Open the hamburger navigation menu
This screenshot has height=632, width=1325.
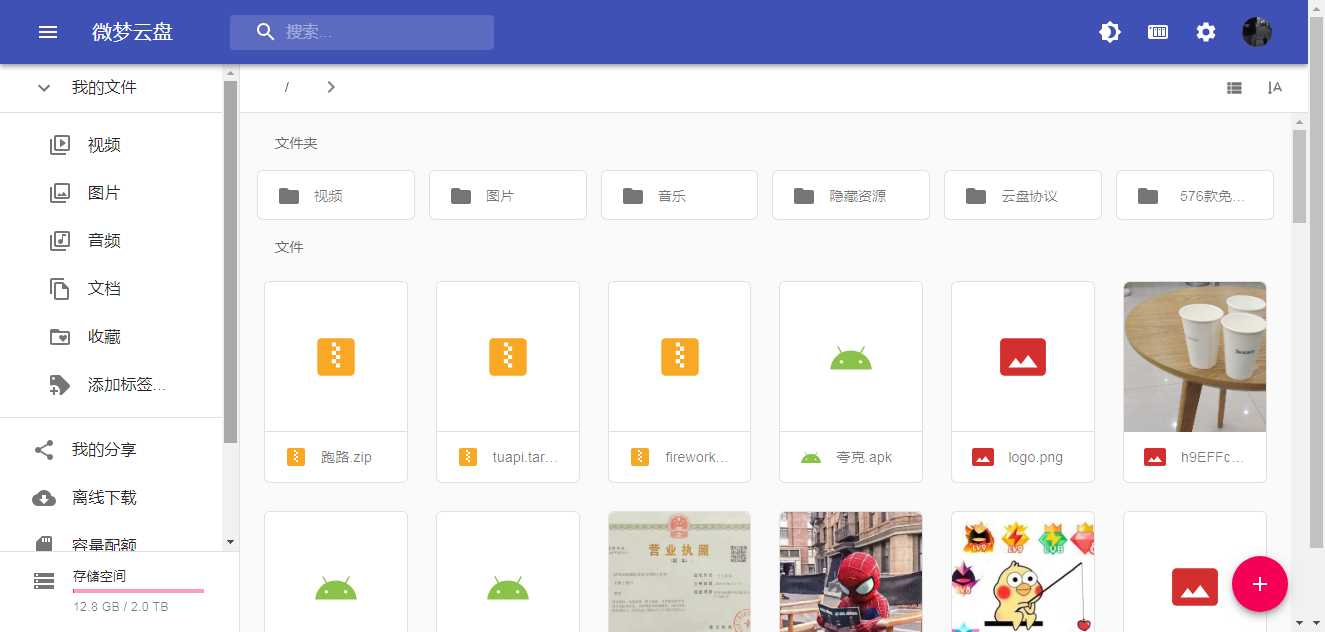[x=48, y=32]
